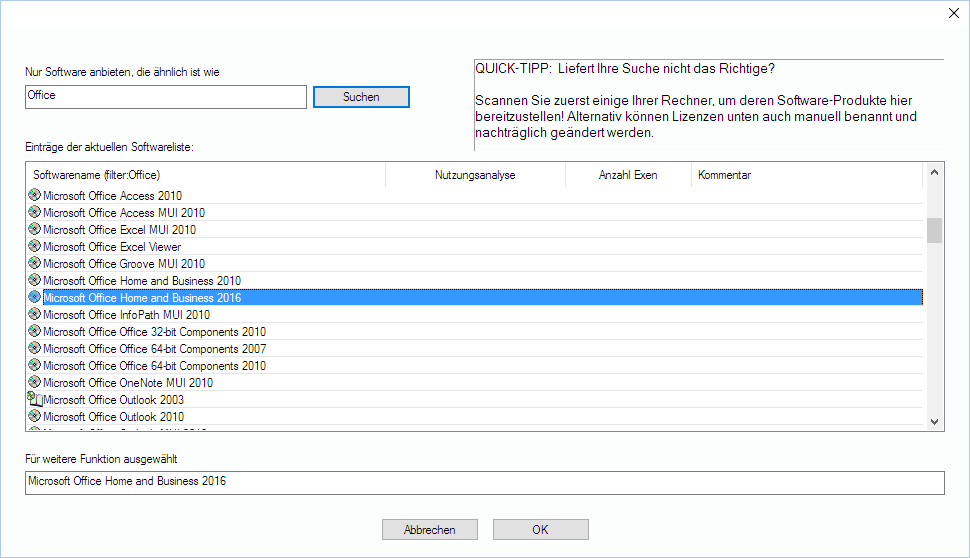This screenshot has width=970, height=558.
Task: Click the document icon beside Microsoft Office Outlook 2003
Action: pyautogui.click(x=35, y=399)
